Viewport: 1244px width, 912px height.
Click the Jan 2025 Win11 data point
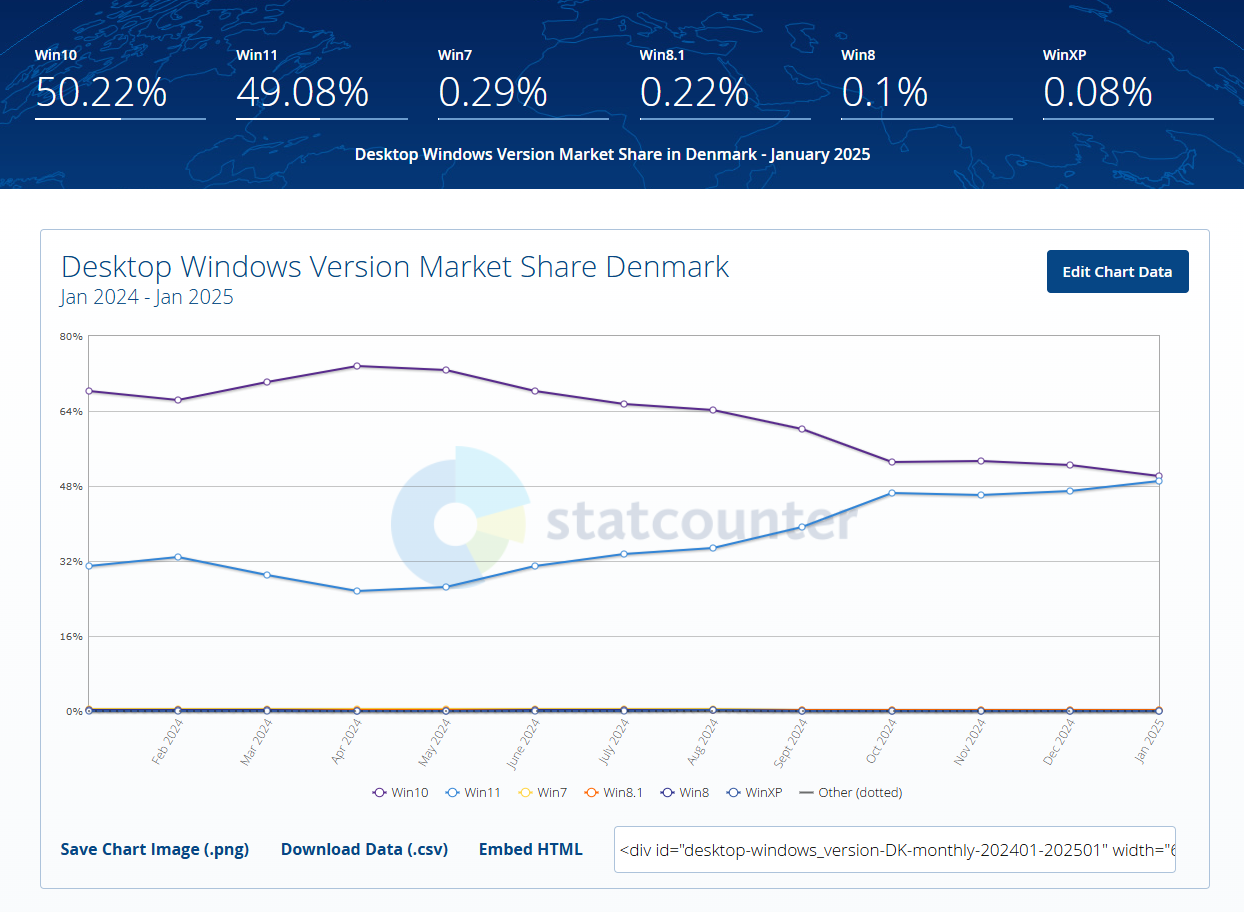(x=1157, y=481)
